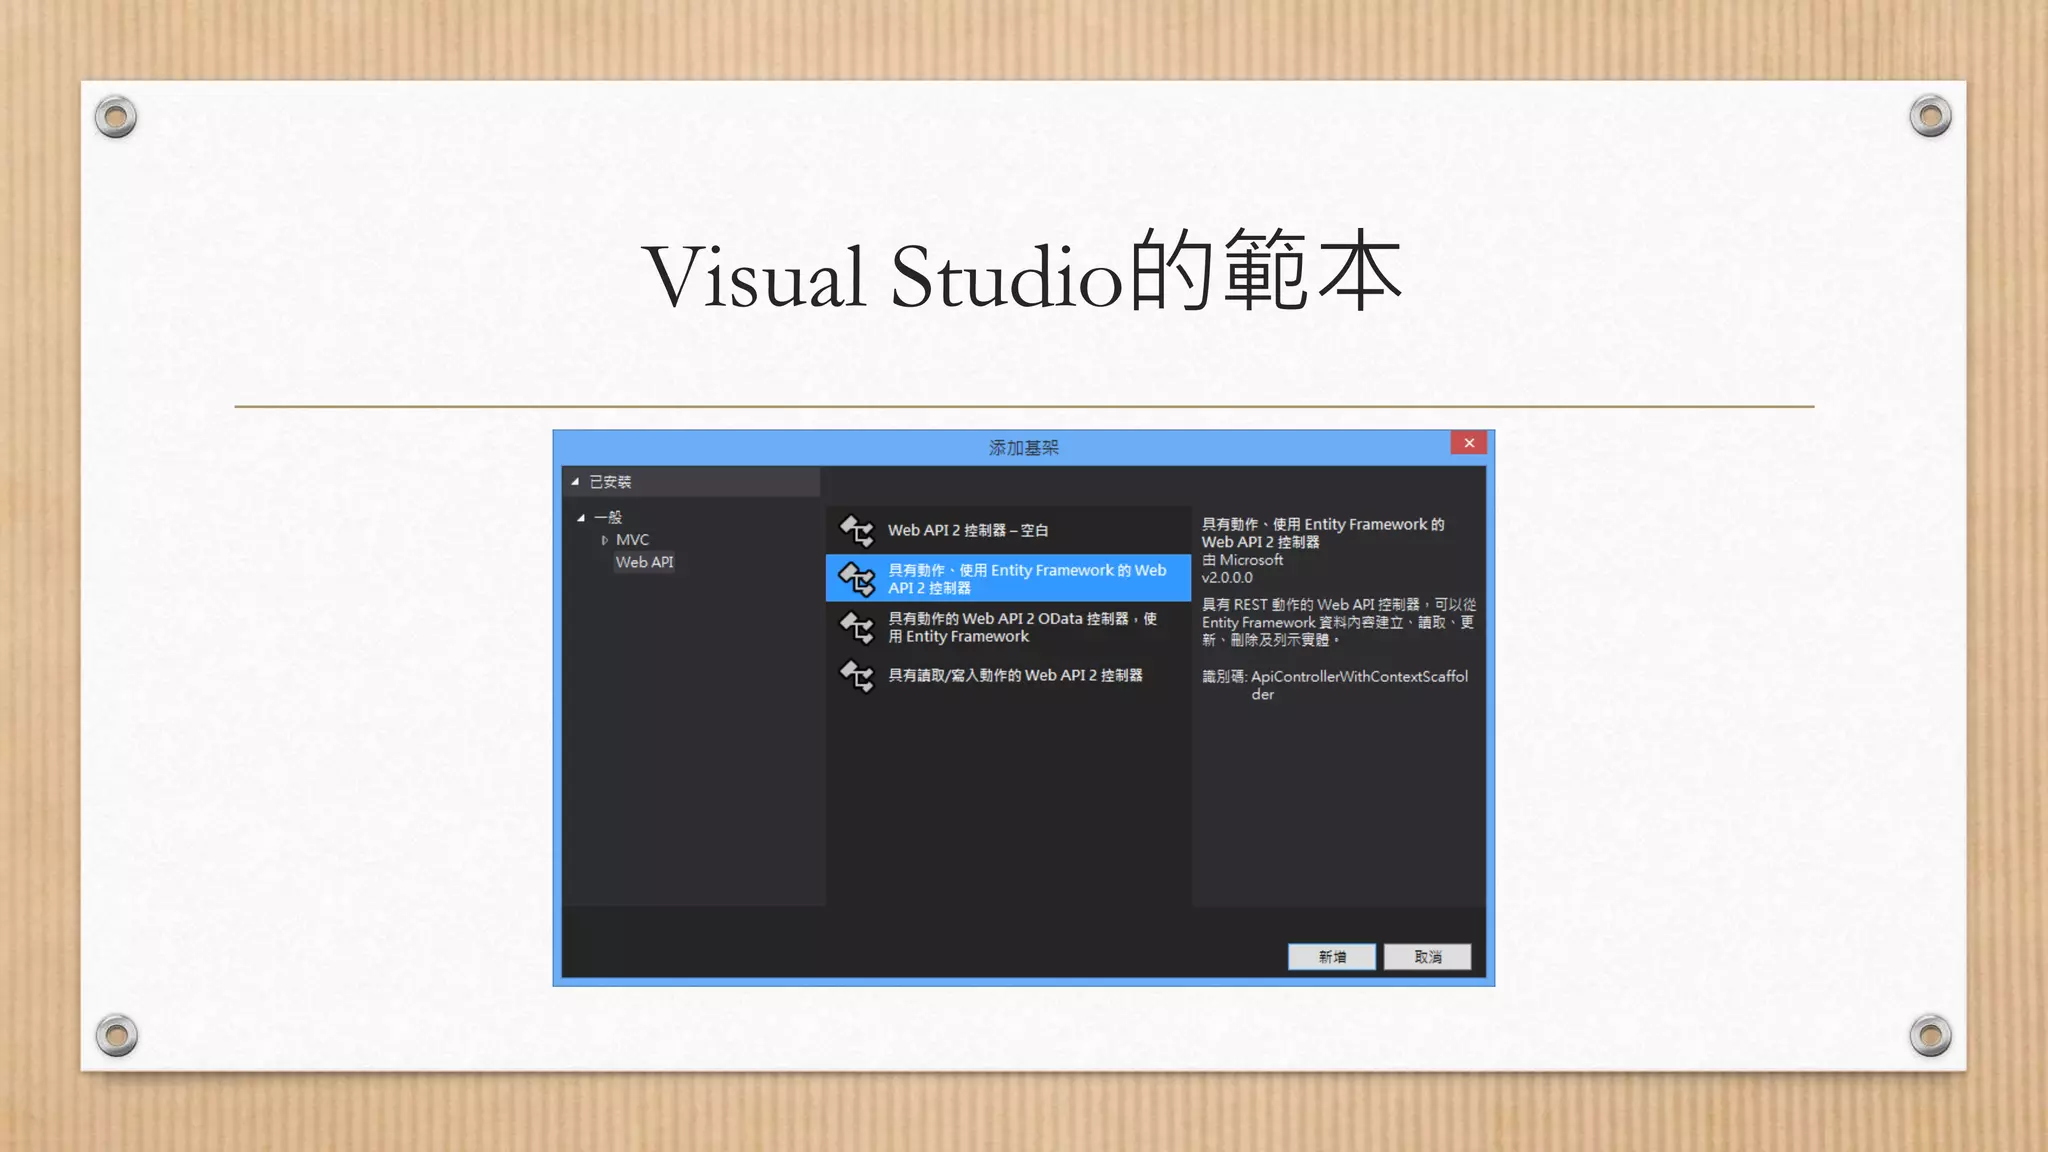Collapse the 一般 tree node
The height and width of the screenshot is (1152, 2048).
pos(581,518)
